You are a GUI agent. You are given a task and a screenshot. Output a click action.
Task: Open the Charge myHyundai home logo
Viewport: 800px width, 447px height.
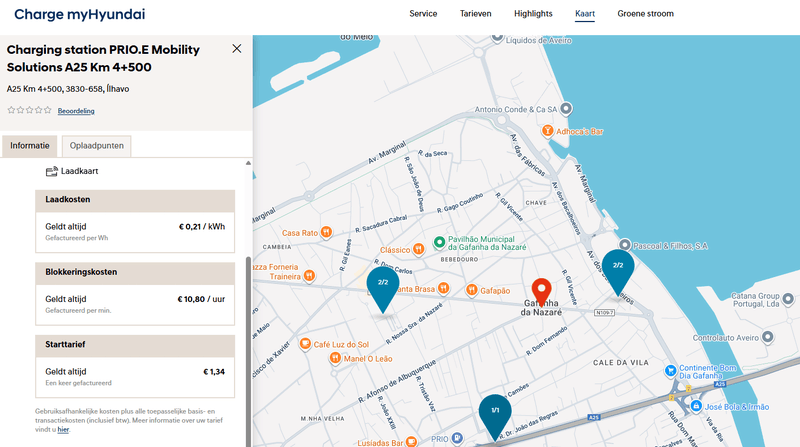80,14
